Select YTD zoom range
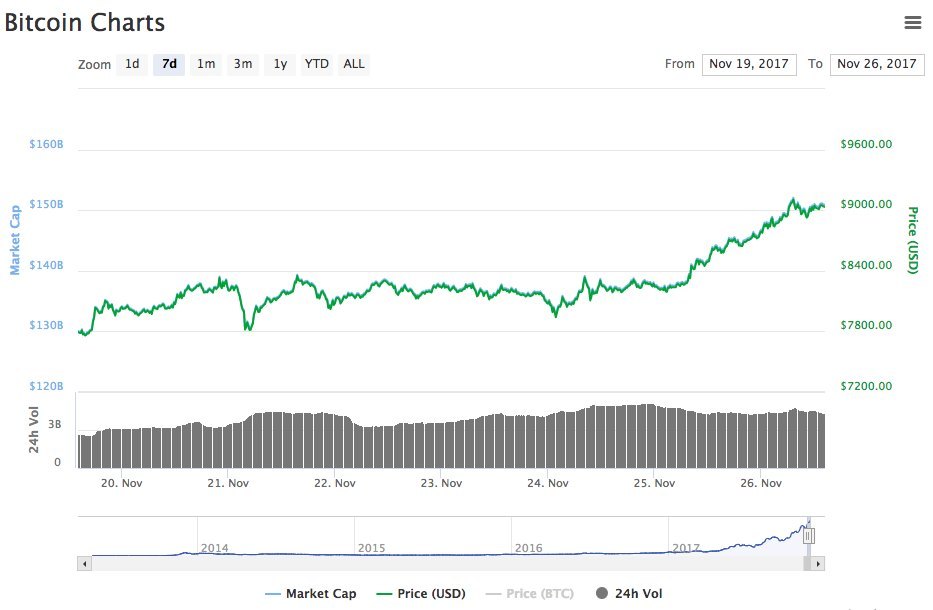 pos(316,64)
